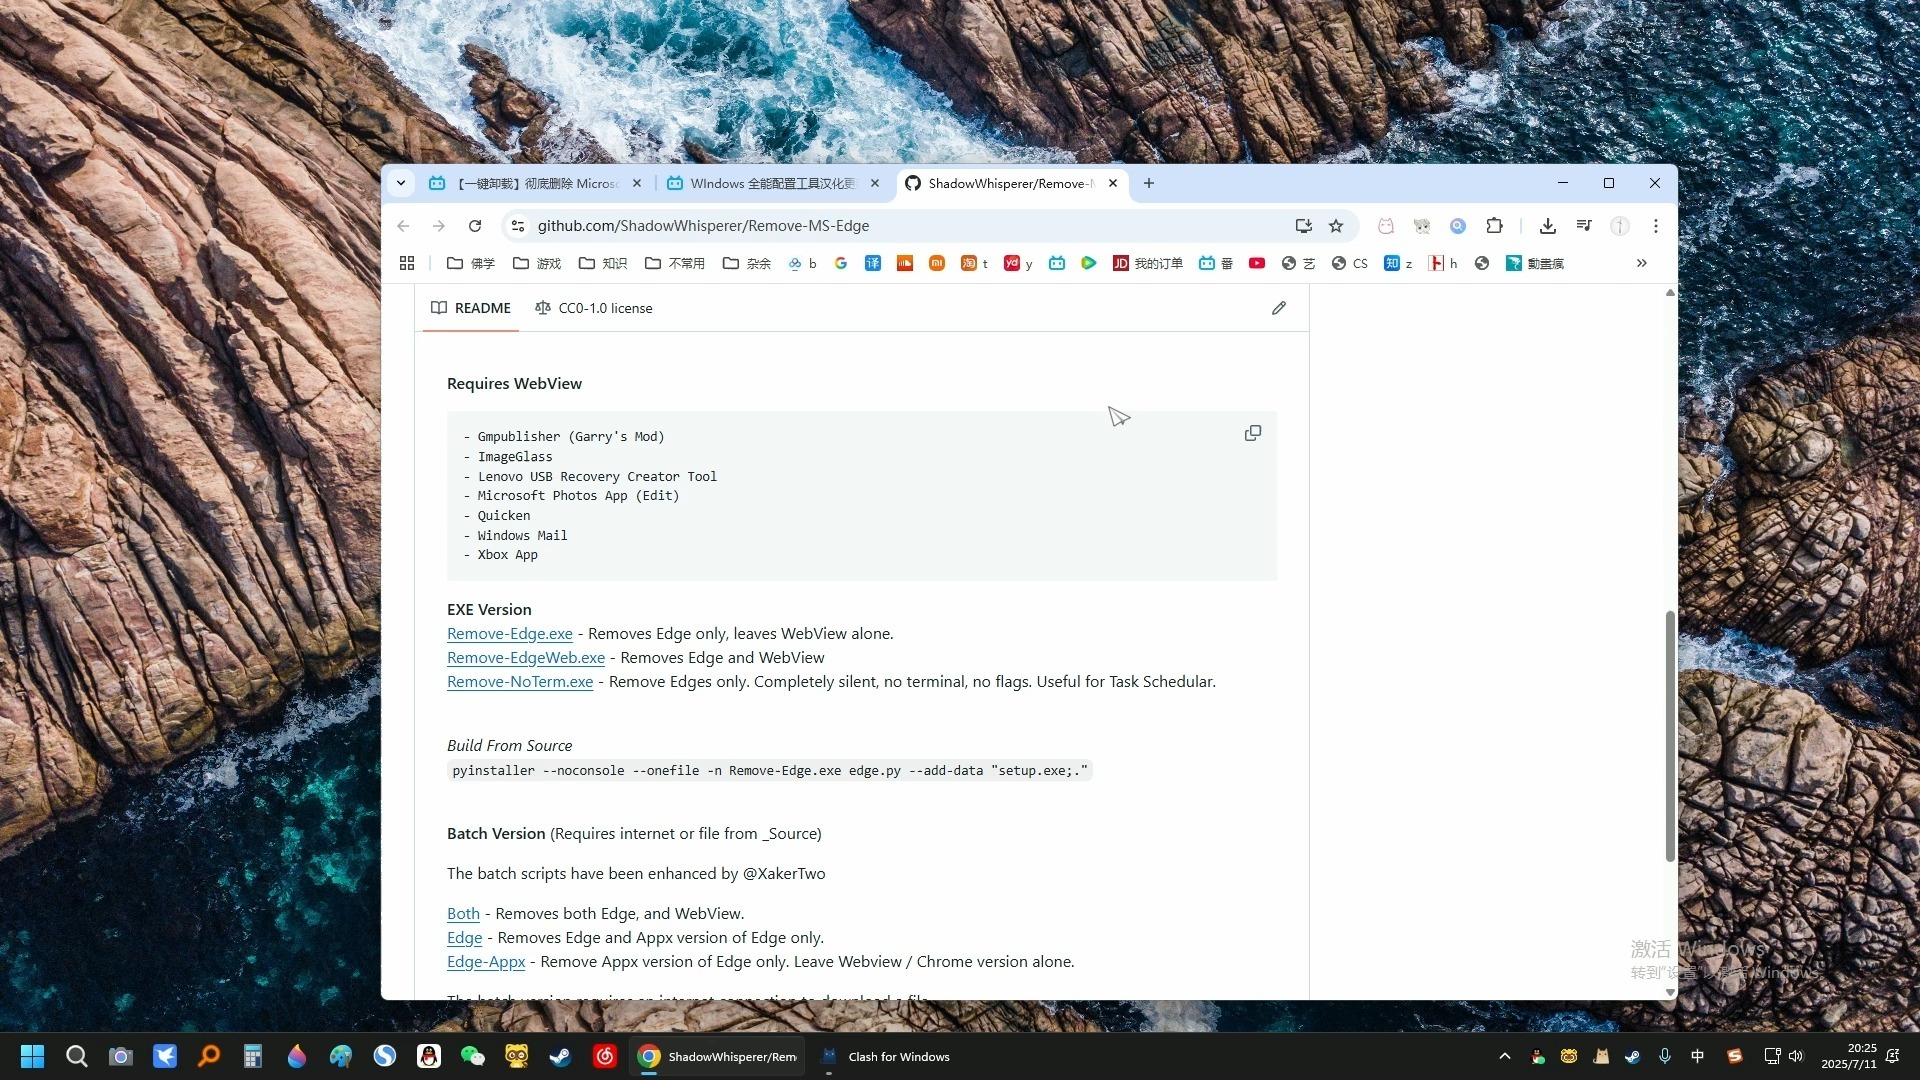Open the 不常用 bookmark folder
The height and width of the screenshot is (1080, 1920).
[x=675, y=263]
